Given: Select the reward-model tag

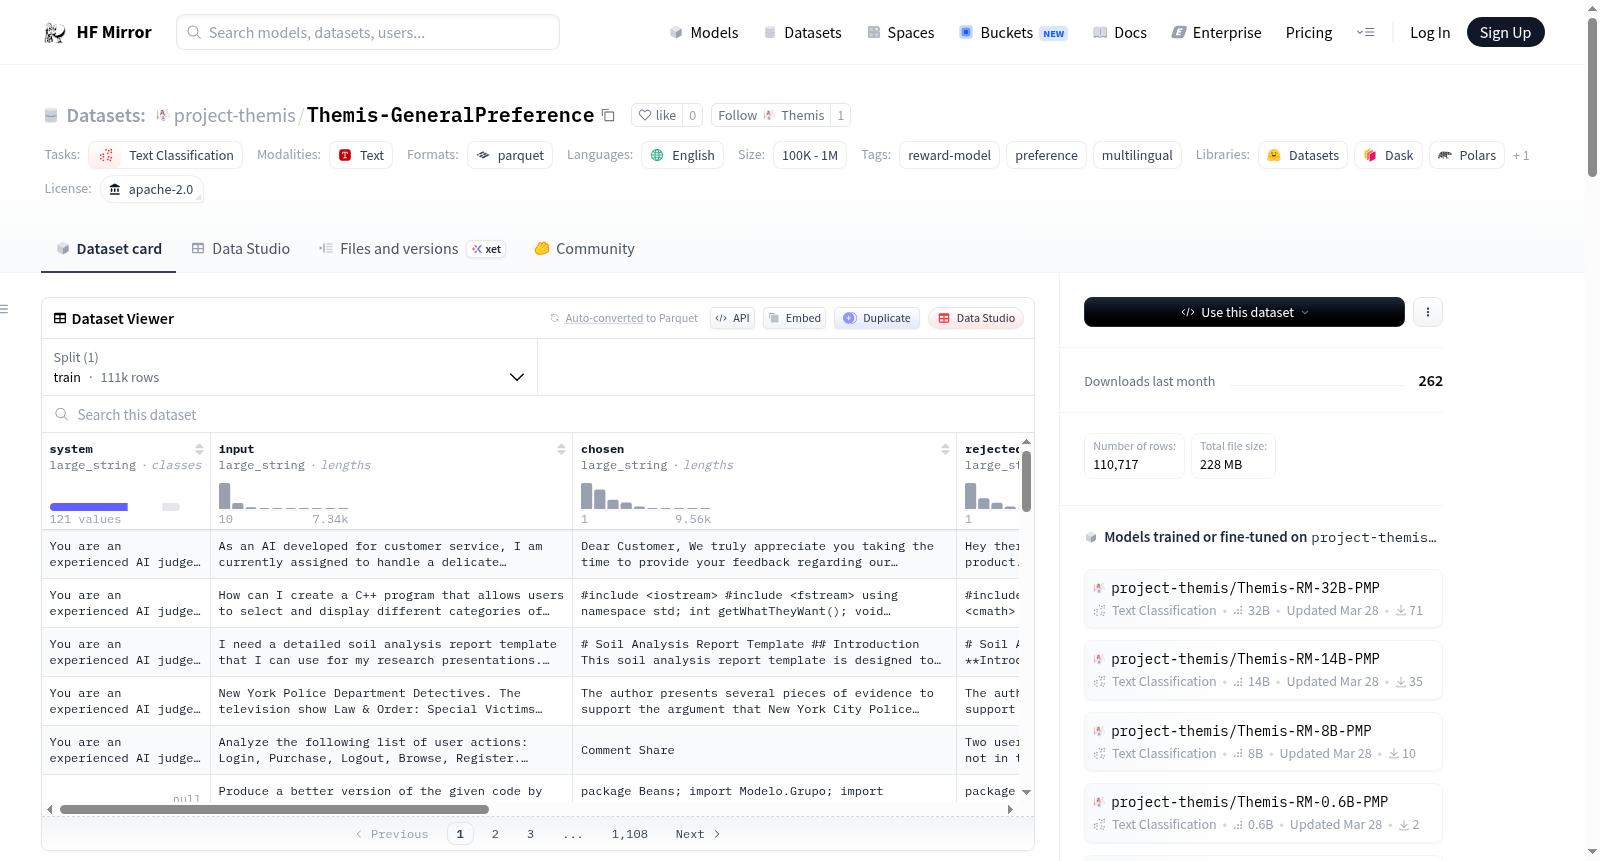Looking at the screenshot, I should click(x=949, y=155).
